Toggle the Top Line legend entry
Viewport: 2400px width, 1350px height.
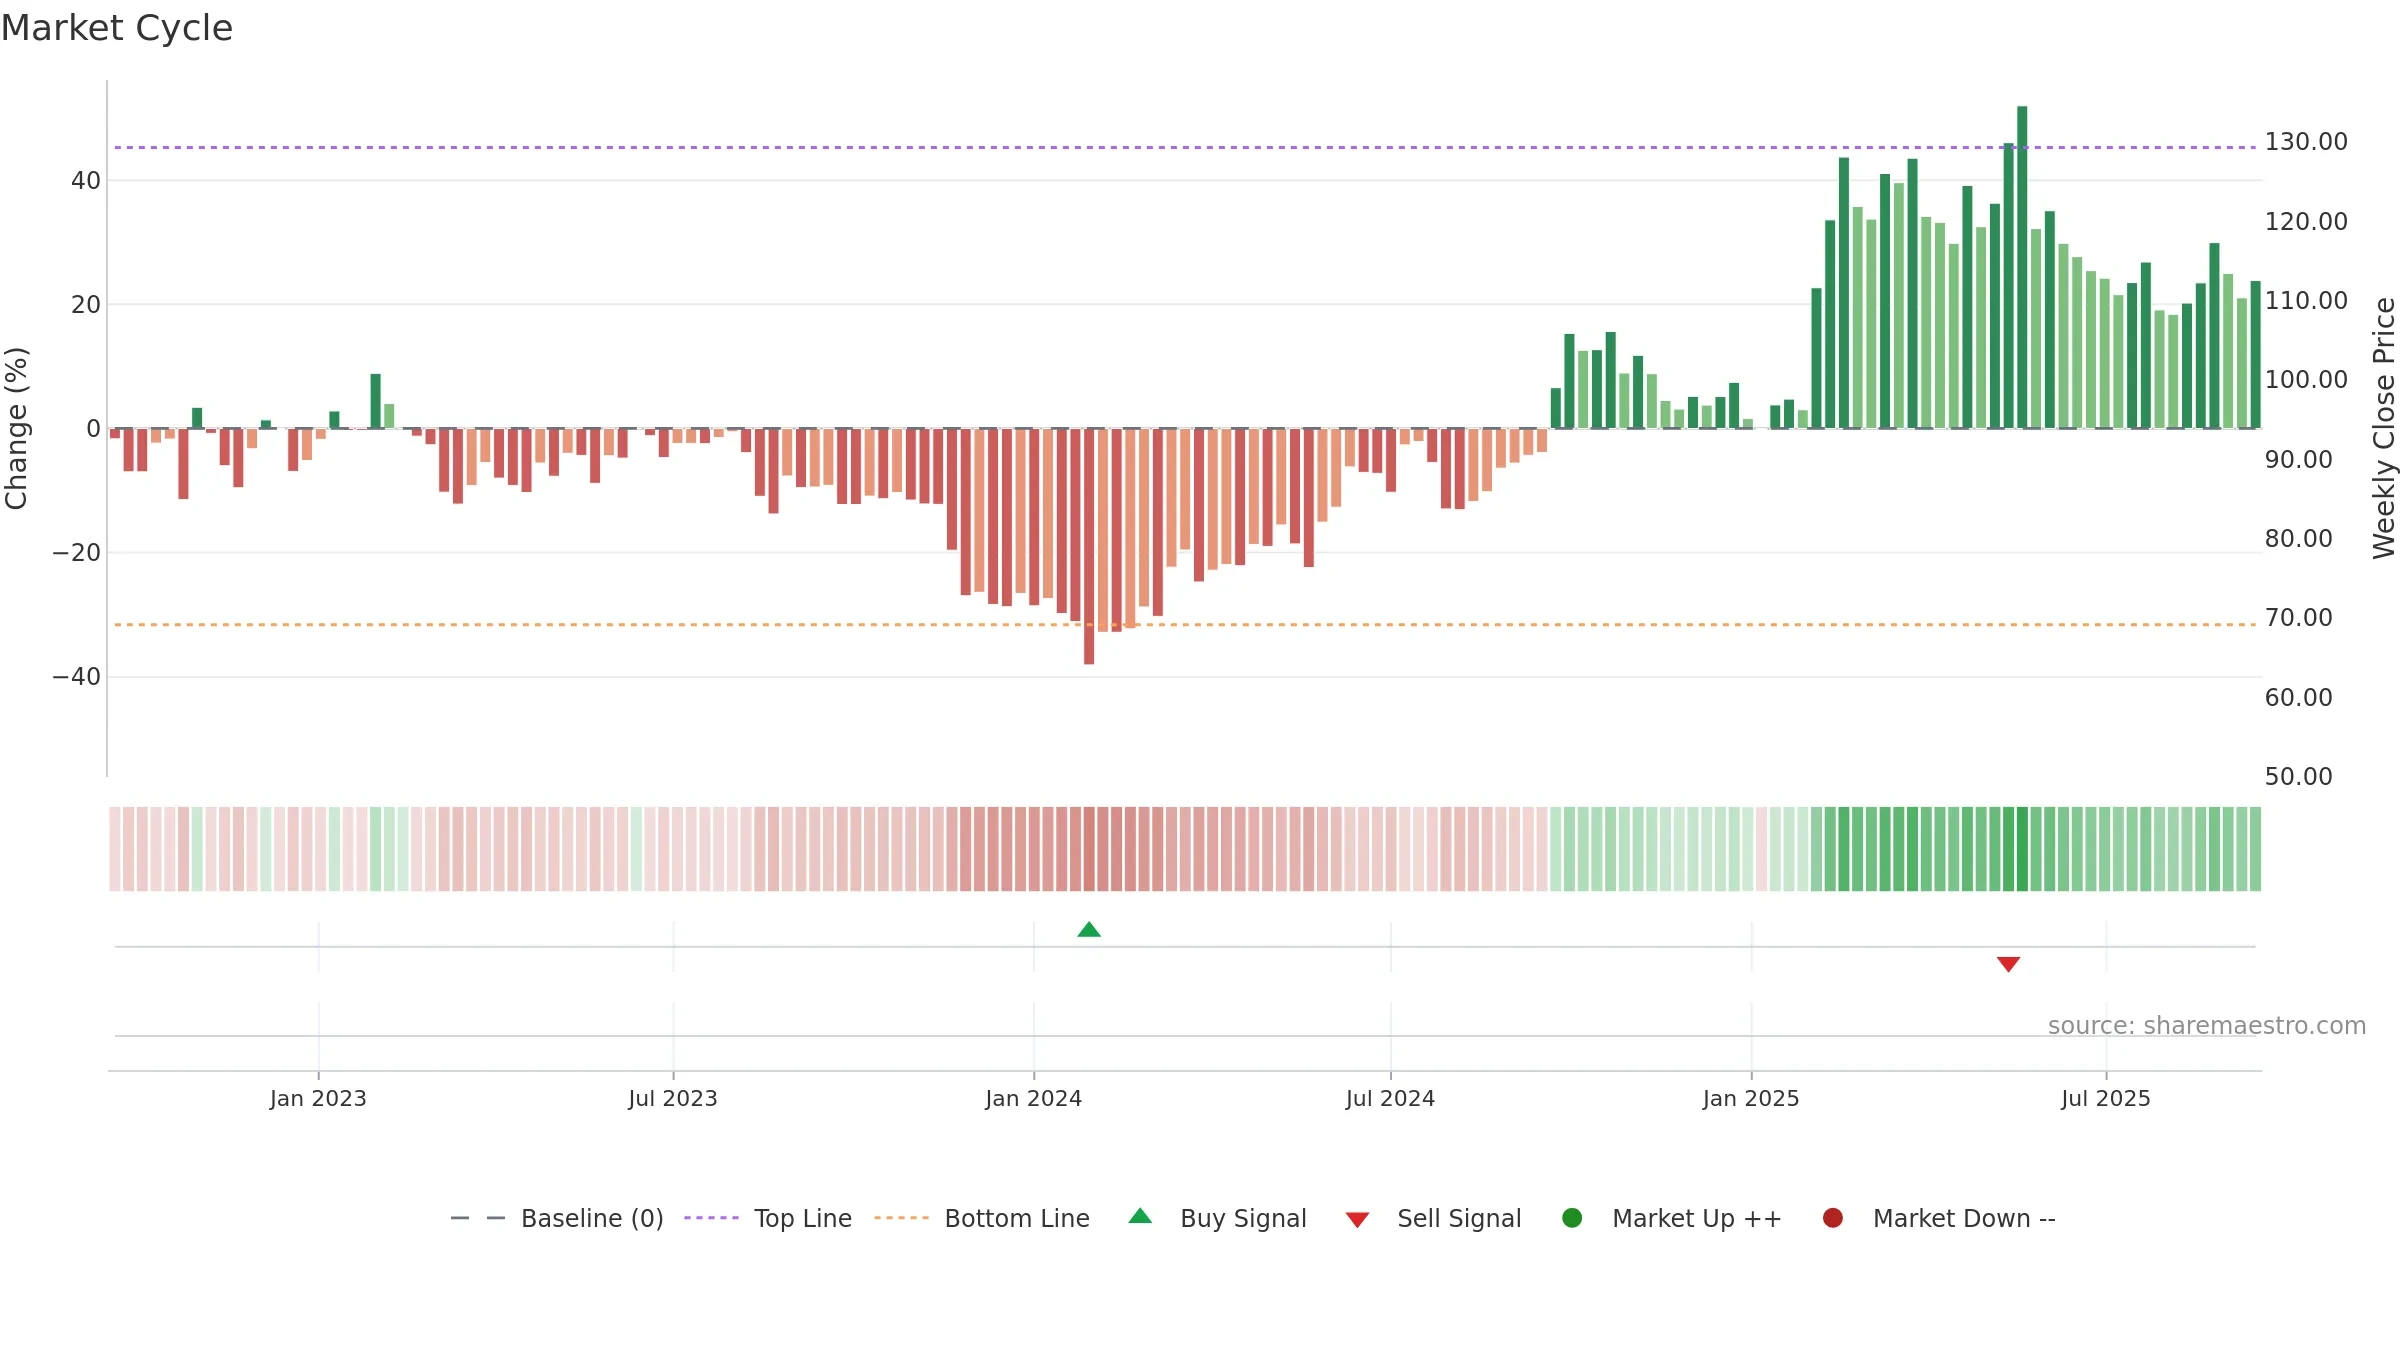pos(768,1218)
